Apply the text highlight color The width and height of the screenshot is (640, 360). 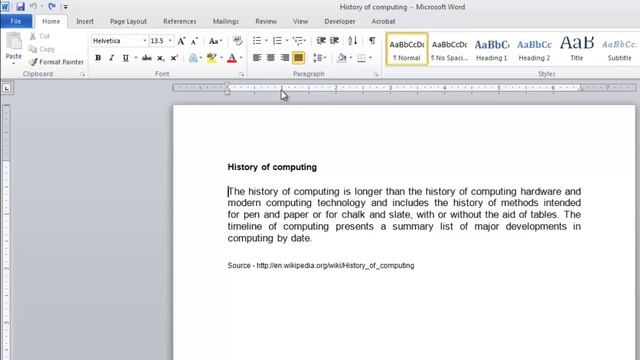coord(211,58)
